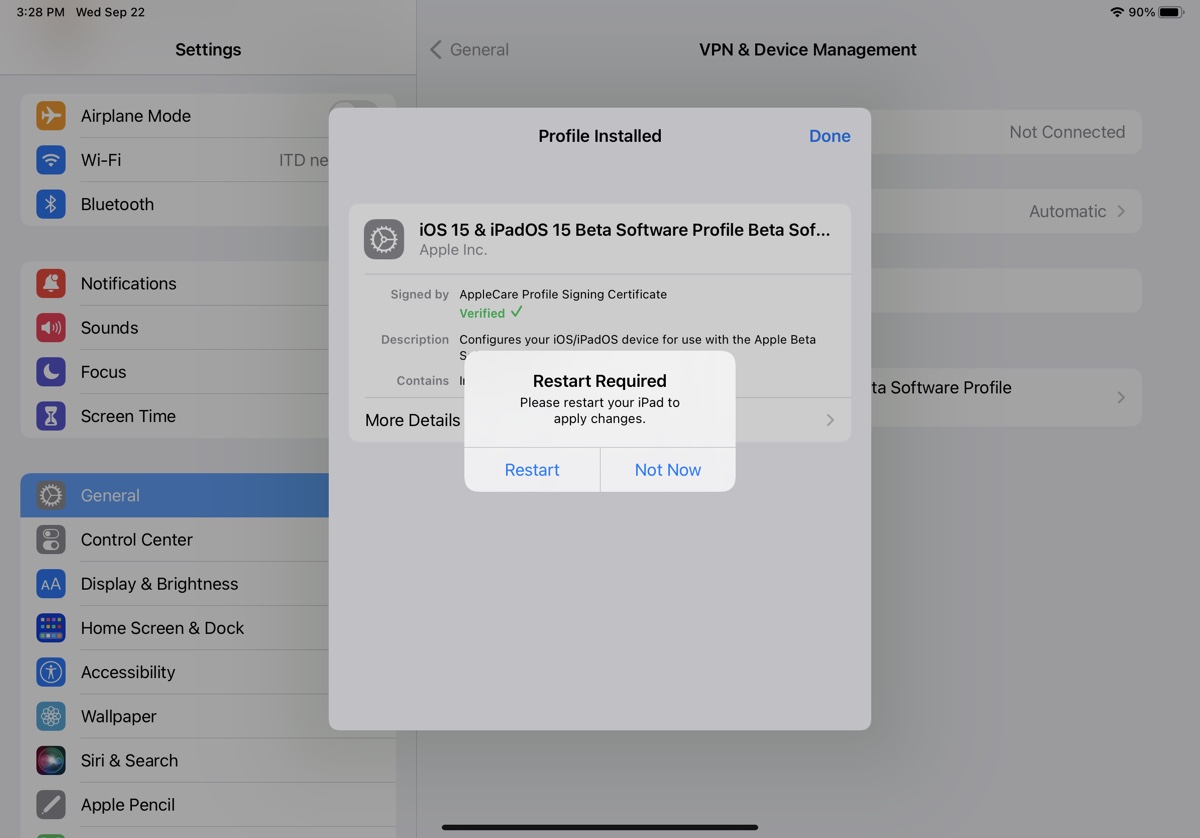The width and height of the screenshot is (1200, 838).
Task: Tap the Wallpaper flower icon
Action: [x=51, y=715]
